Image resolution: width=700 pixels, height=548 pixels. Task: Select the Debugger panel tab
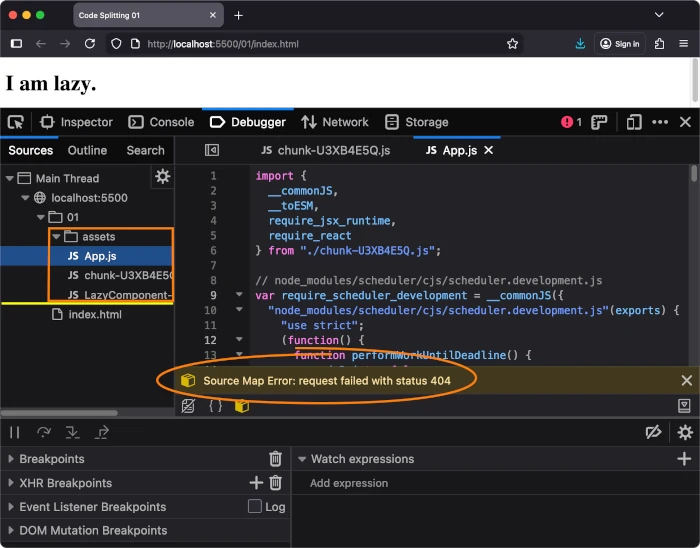(248, 122)
